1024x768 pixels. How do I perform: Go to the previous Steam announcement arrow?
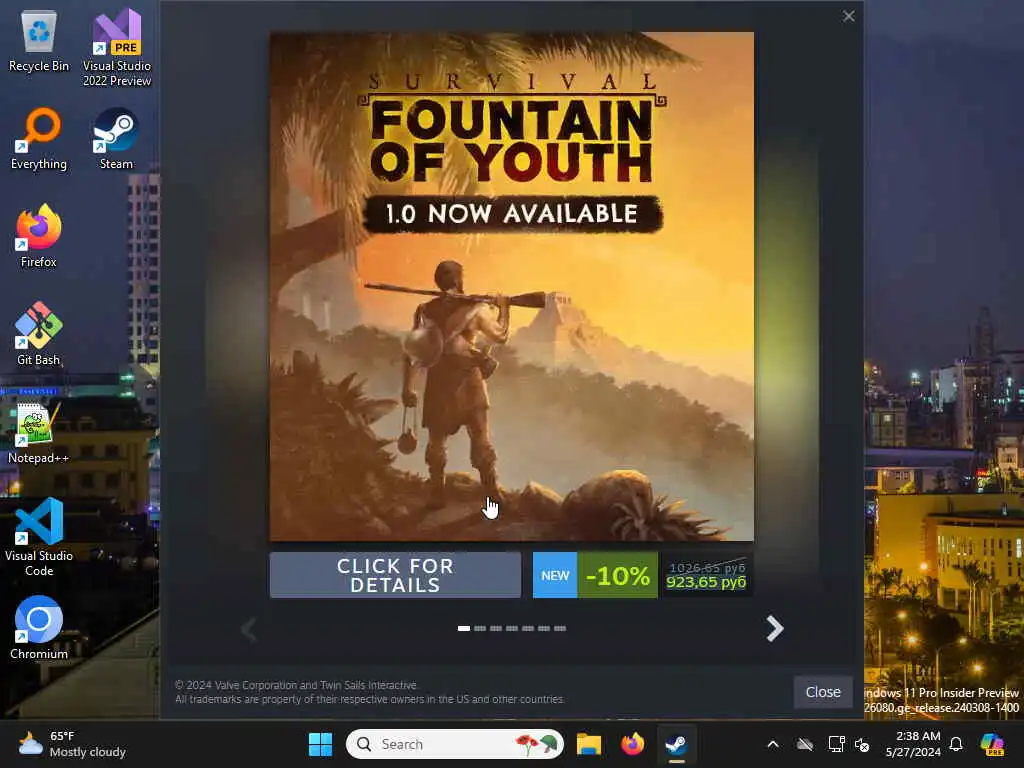point(249,628)
